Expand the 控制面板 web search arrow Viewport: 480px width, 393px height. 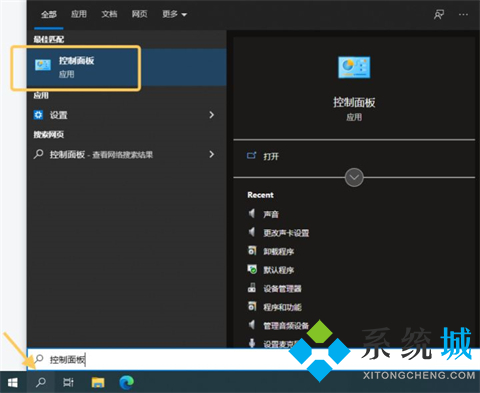coord(211,154)
